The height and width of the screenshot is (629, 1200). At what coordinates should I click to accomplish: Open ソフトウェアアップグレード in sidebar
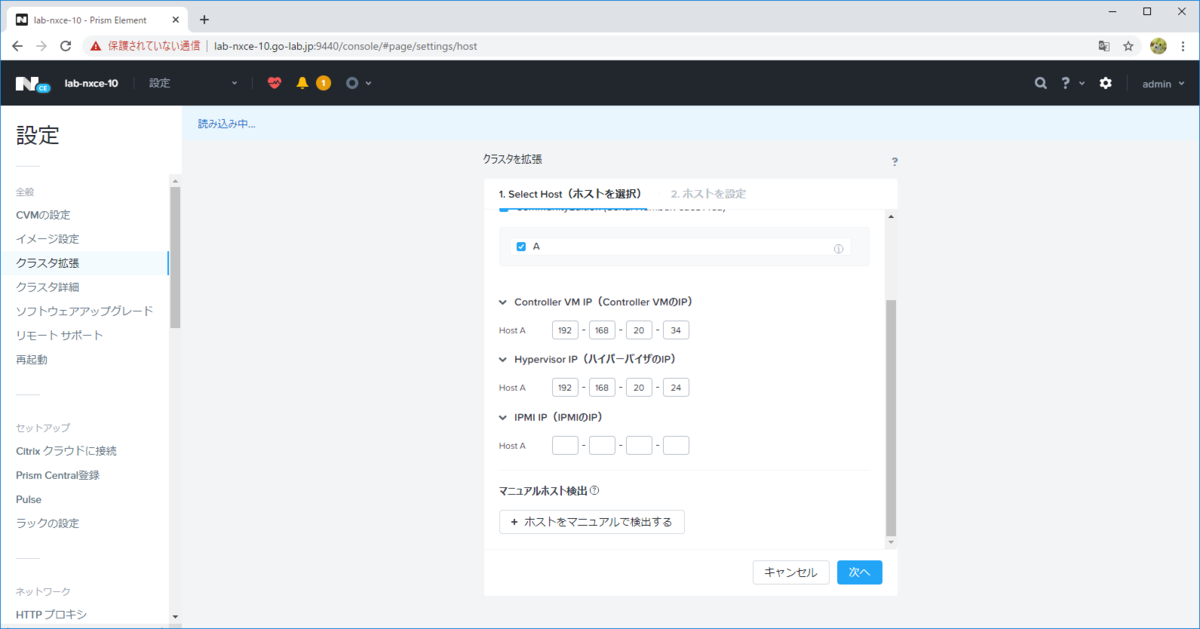pos(85,311)
